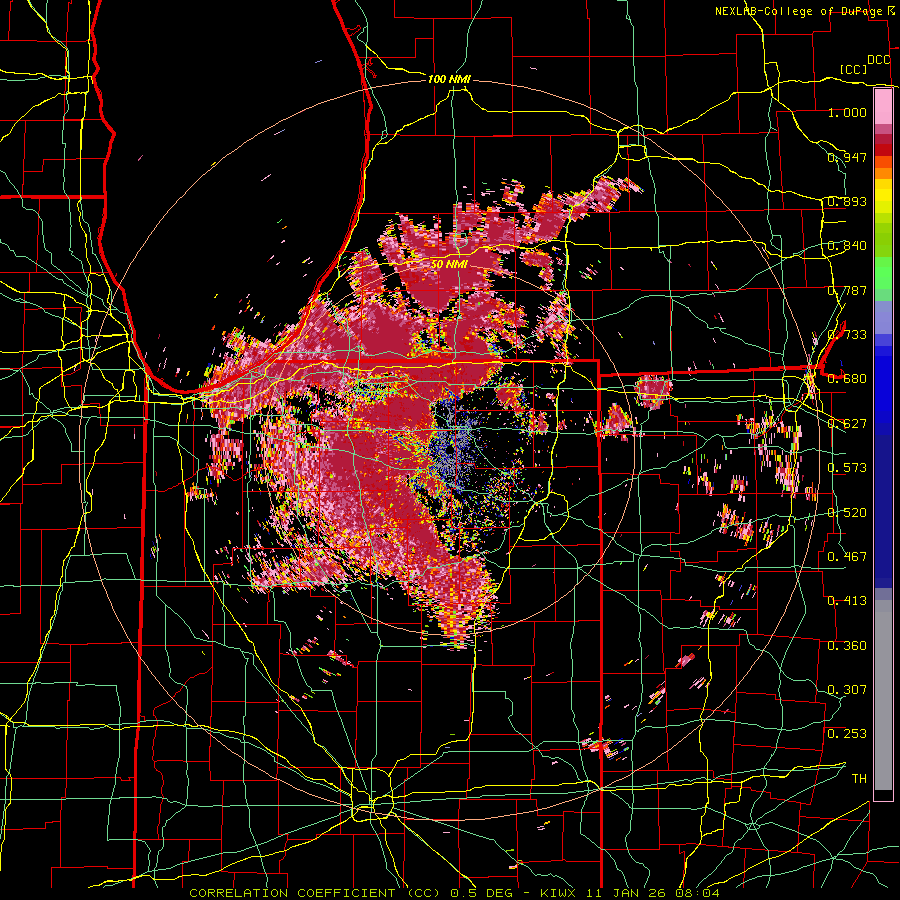Click the 0.627 value on the color scale

(847, 424)
